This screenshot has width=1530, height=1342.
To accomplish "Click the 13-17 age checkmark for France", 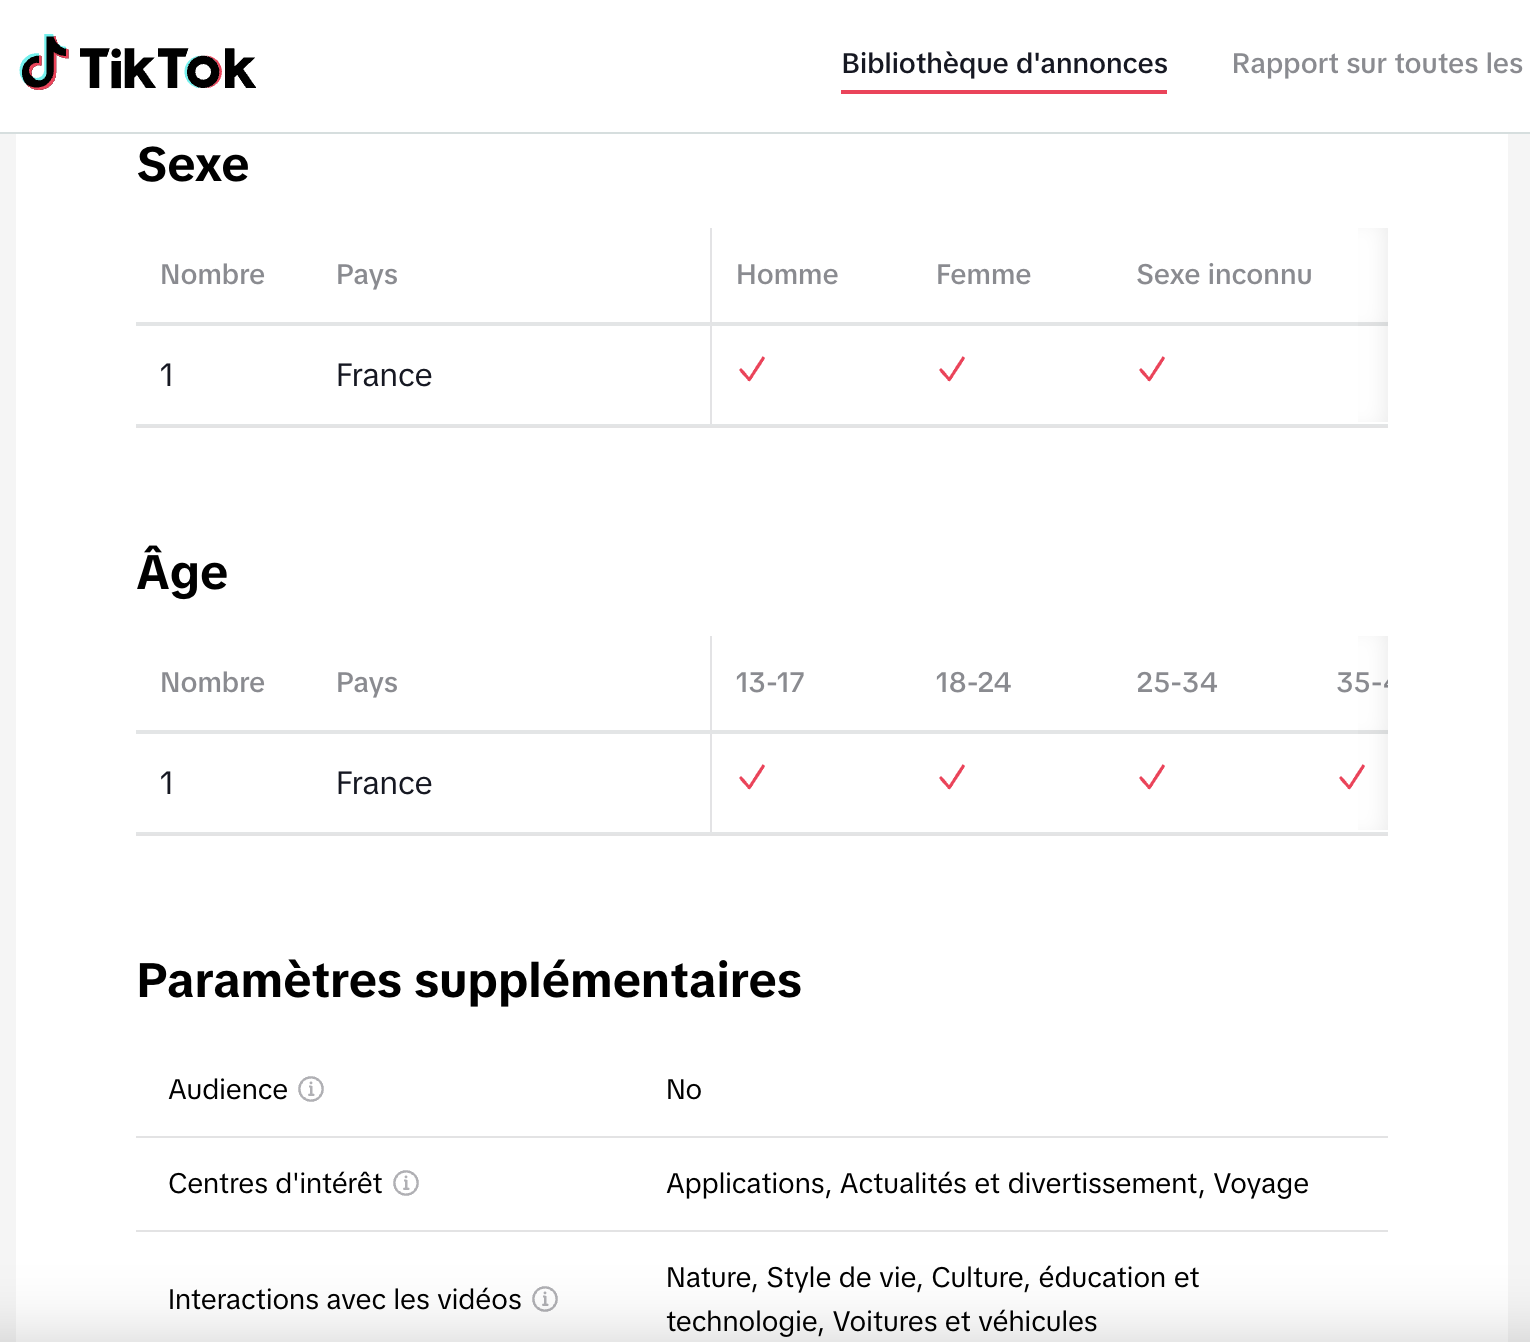I will click(752, 778).
